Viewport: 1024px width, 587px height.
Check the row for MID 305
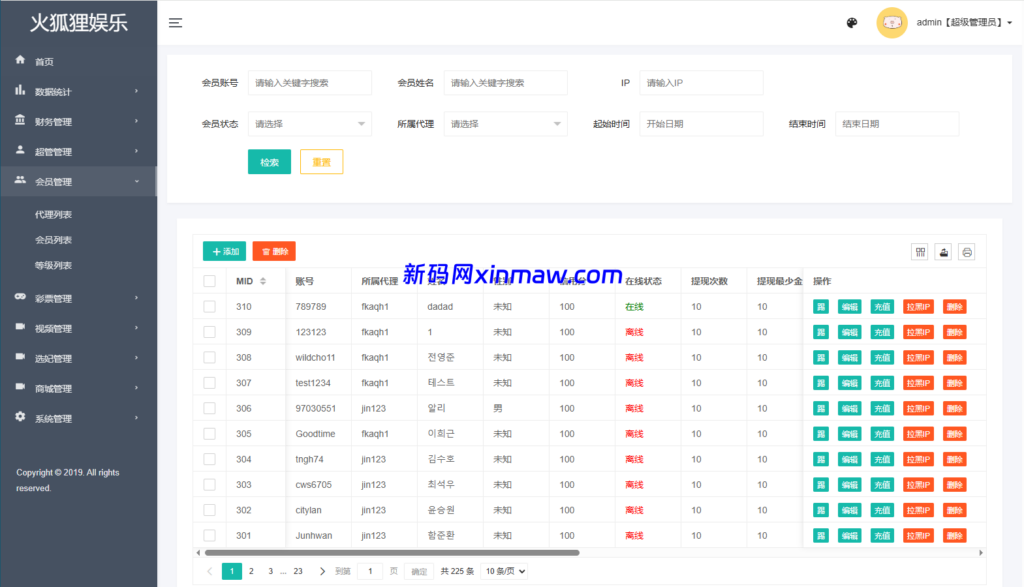point(210,434)
